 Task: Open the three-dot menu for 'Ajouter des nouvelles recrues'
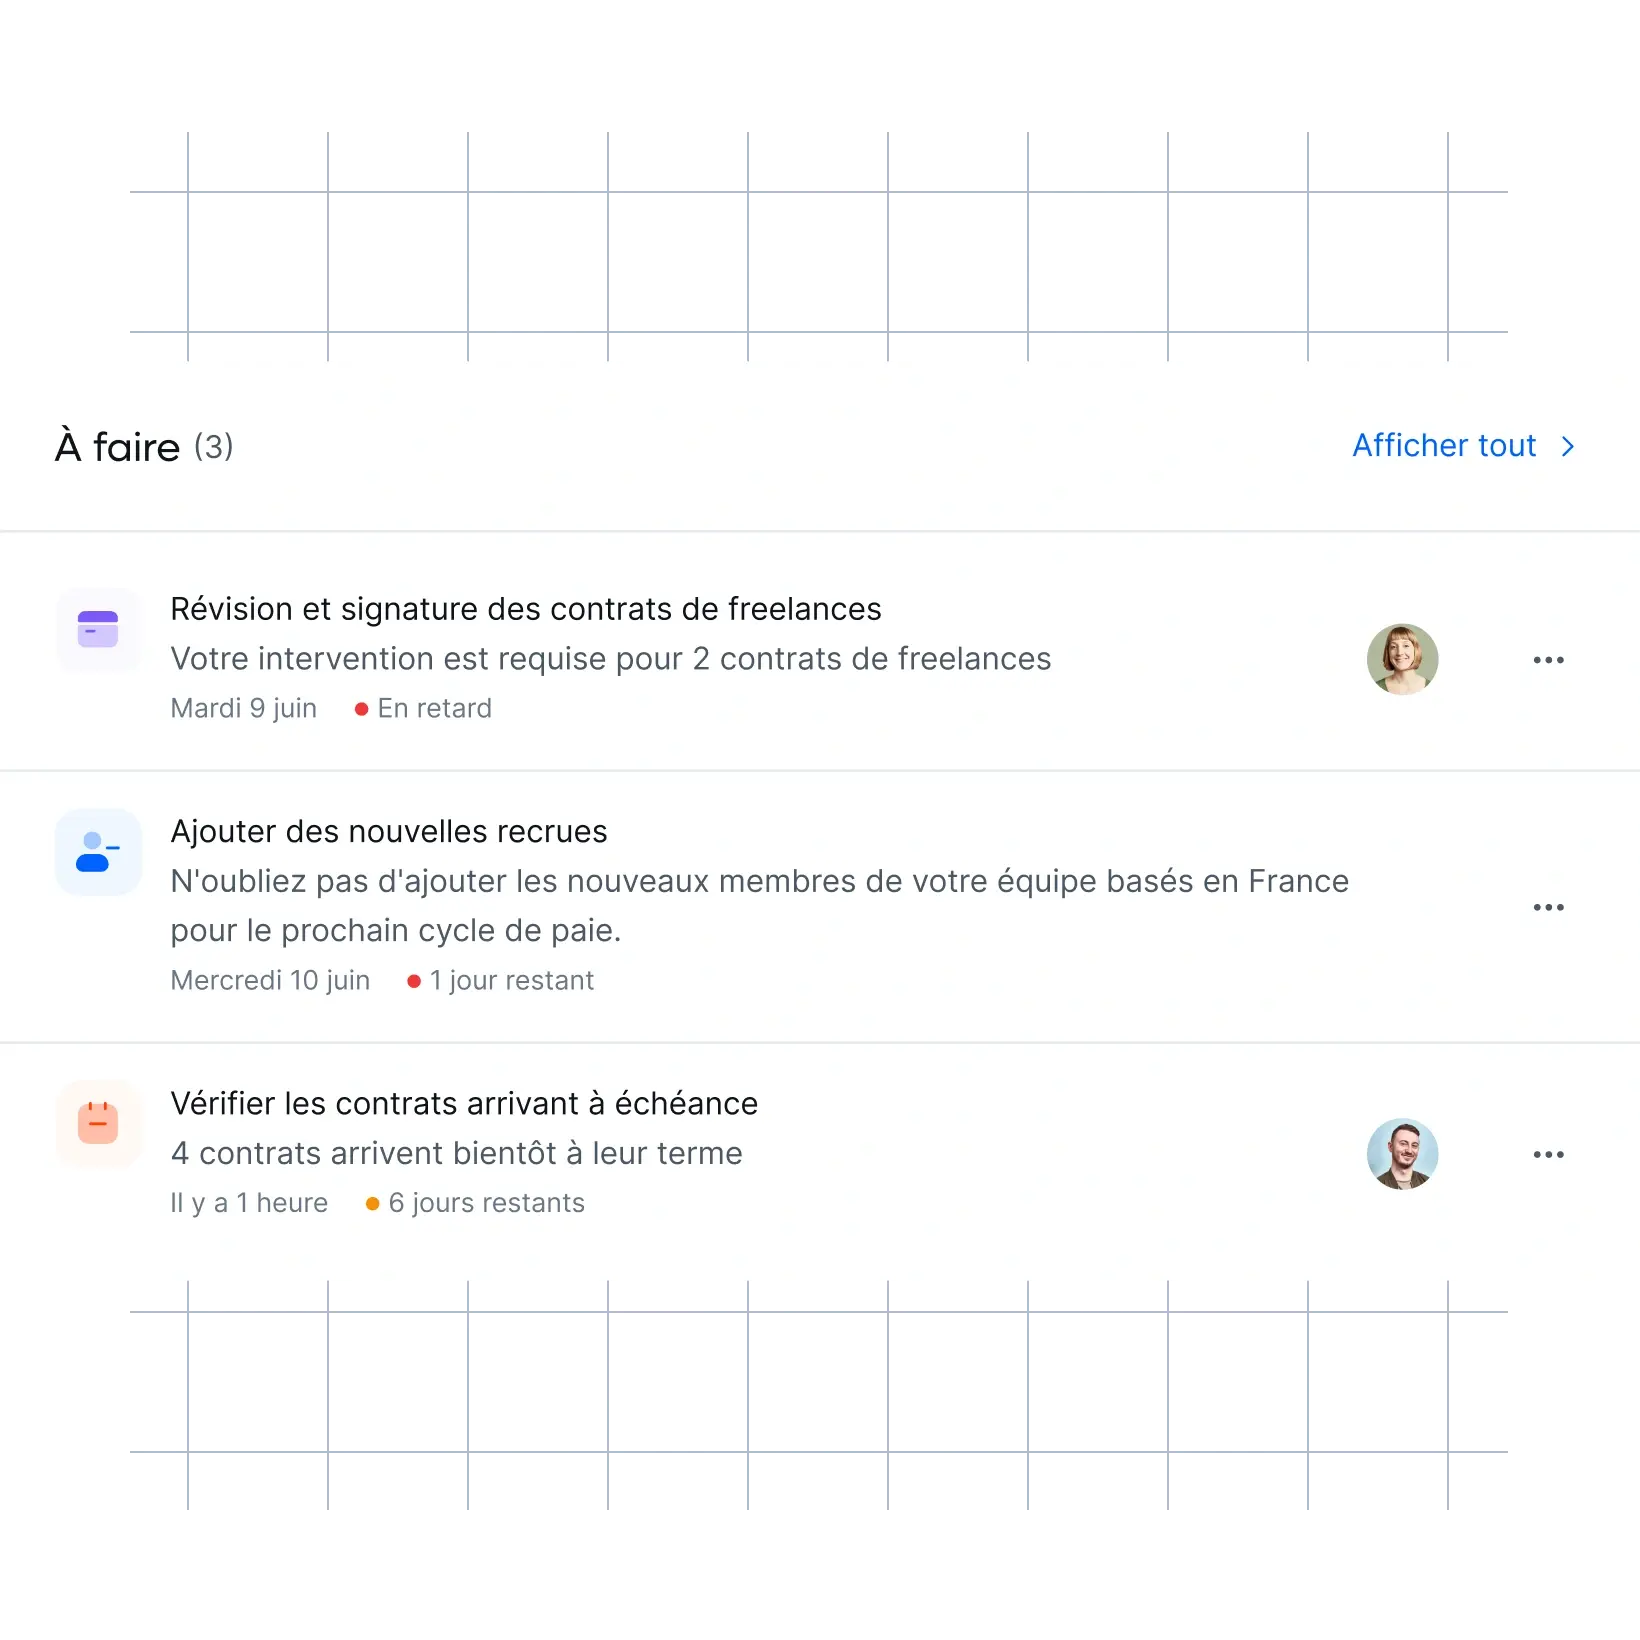click(x=1549, y=907)
